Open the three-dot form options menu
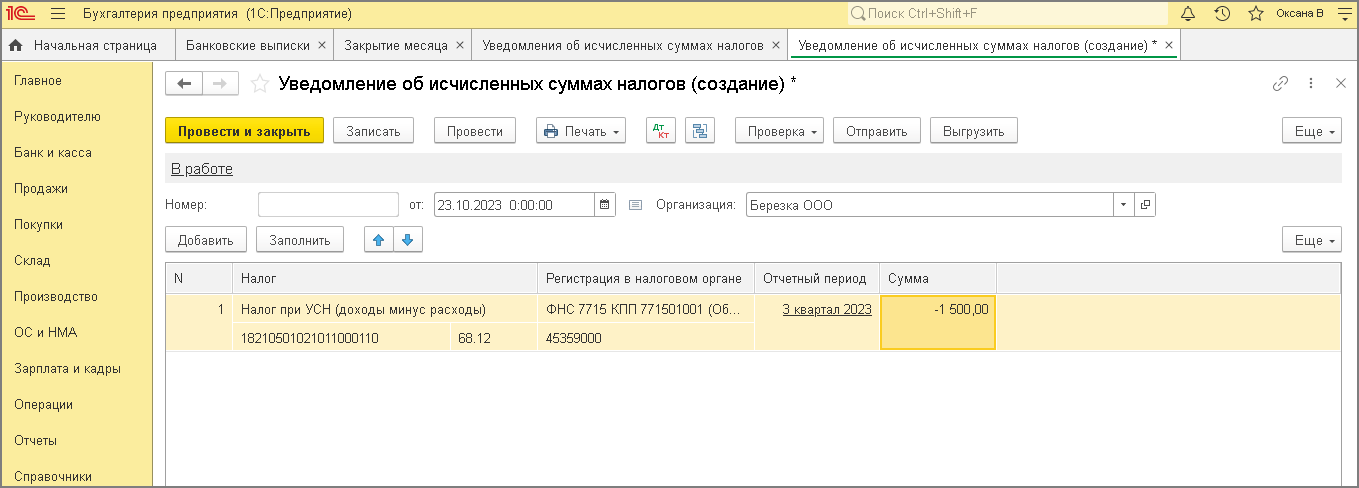The height and width of the screenshot is (488, 1359). click(x=1311, y=84)
